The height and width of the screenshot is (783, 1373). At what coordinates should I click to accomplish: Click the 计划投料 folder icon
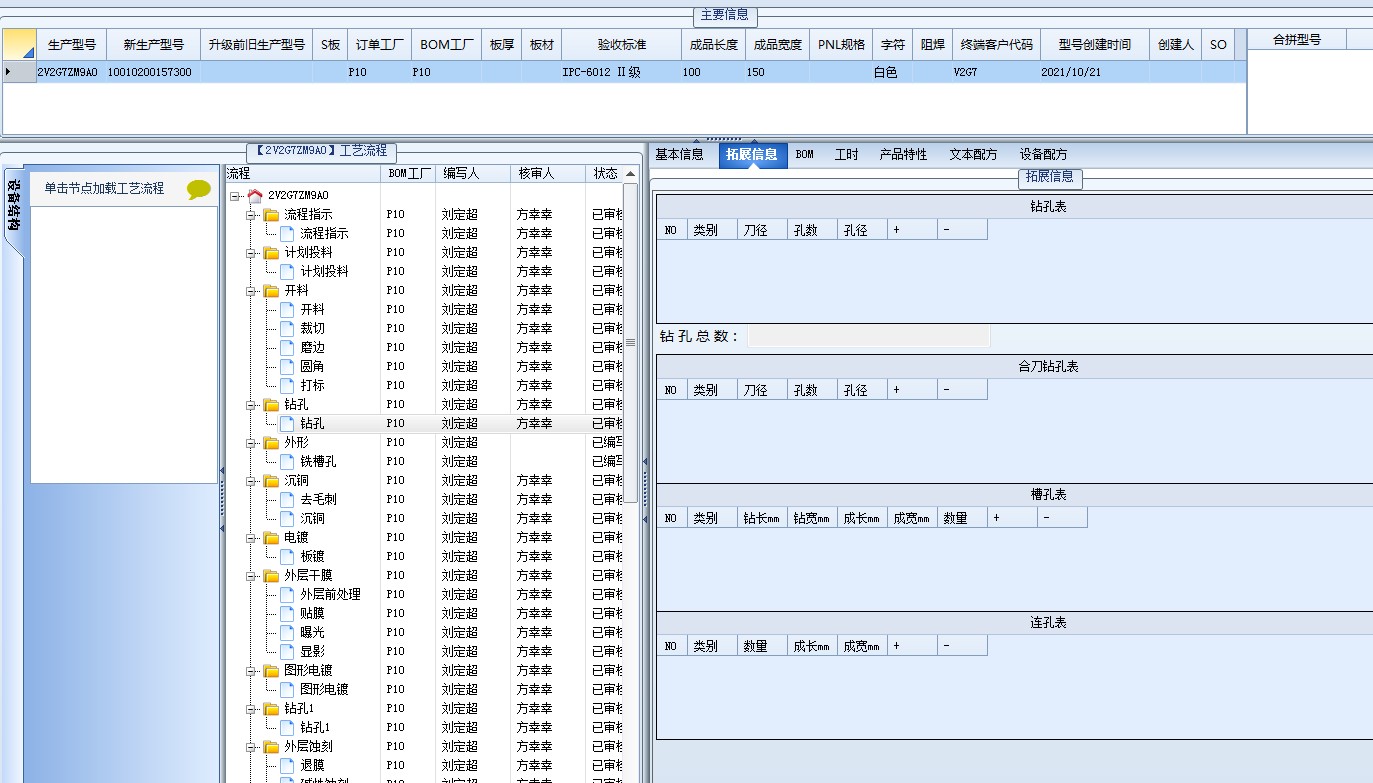pos(271,252)
